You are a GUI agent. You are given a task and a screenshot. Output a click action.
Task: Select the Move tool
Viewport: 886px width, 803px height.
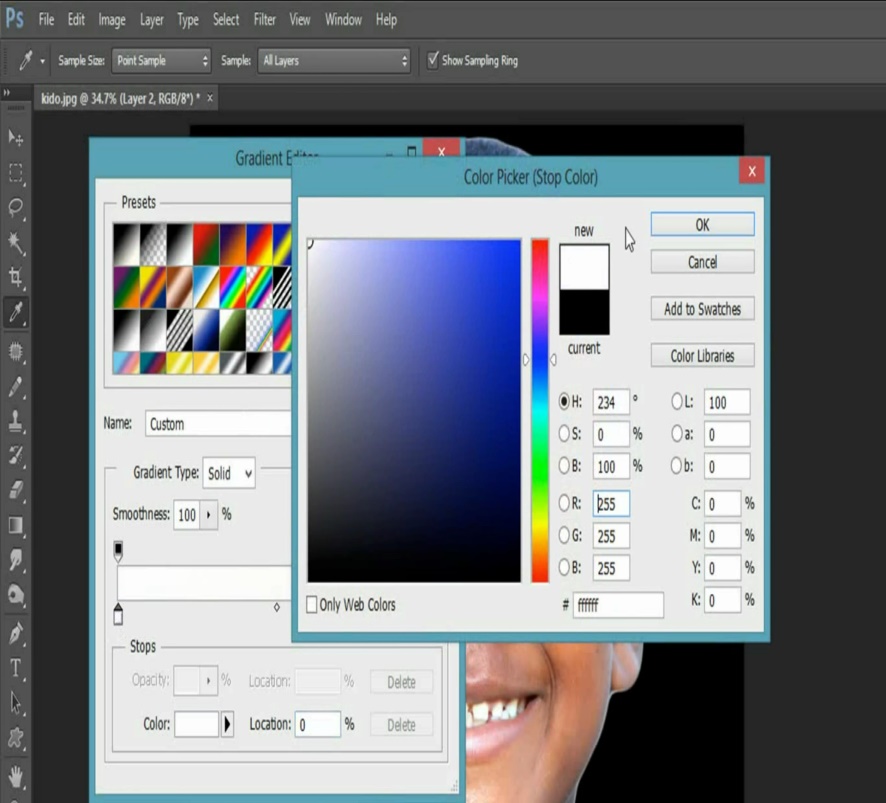(x=16, y=137)
